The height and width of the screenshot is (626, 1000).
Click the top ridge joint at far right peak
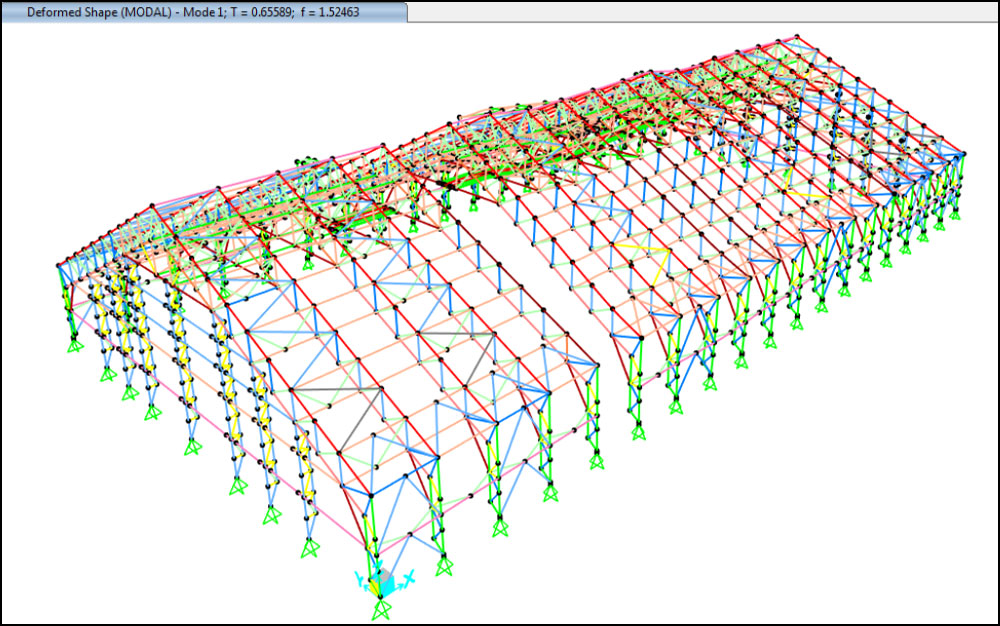(797, 37)
